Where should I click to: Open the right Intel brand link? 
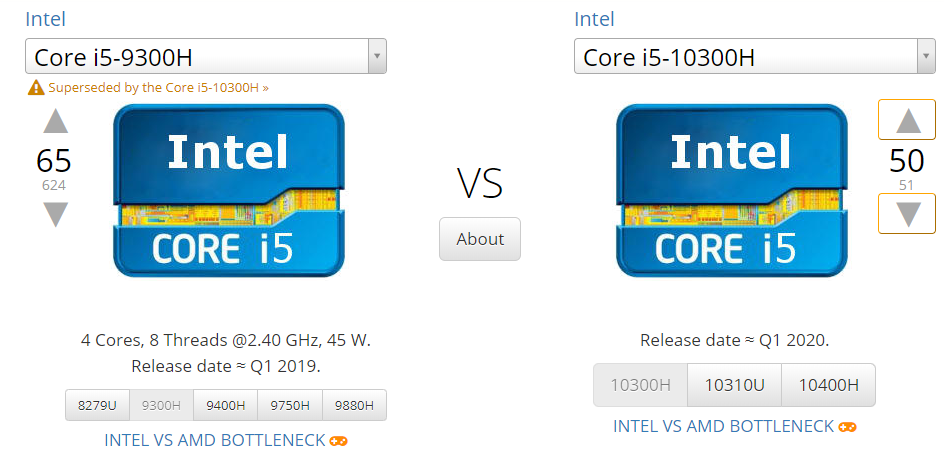[594, 19]
